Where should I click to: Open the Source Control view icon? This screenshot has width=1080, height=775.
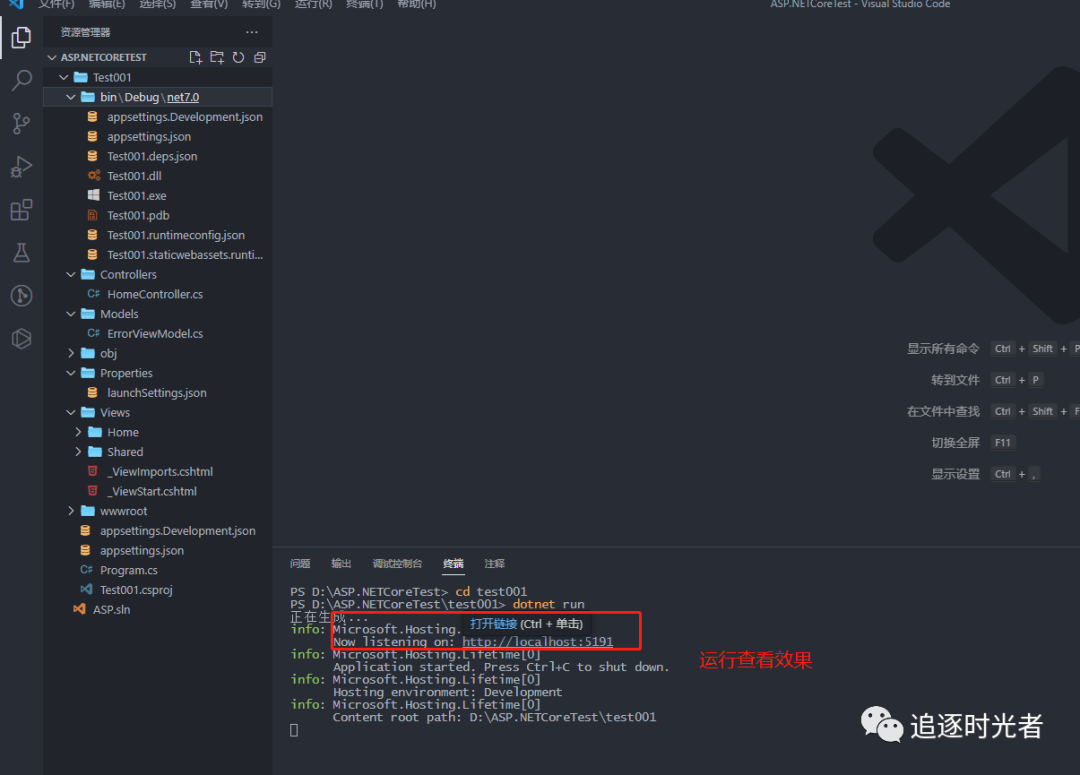click(x=21, y=124)
